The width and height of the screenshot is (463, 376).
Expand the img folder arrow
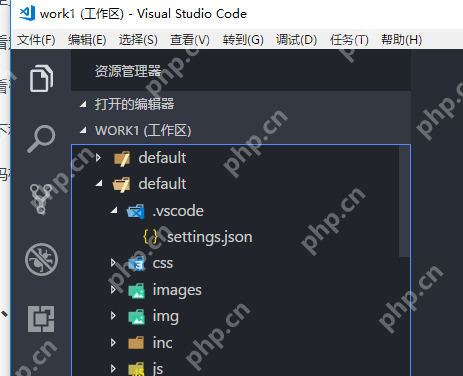pos(113,316)
